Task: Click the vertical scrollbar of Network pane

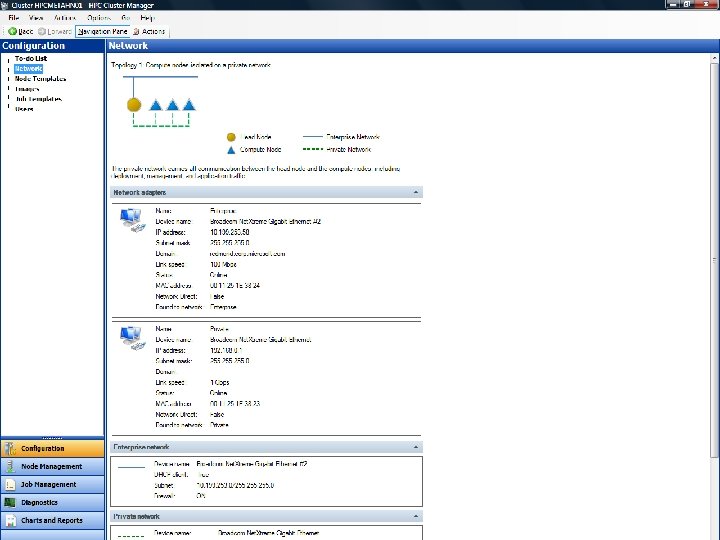Action: tap(714, 260)
